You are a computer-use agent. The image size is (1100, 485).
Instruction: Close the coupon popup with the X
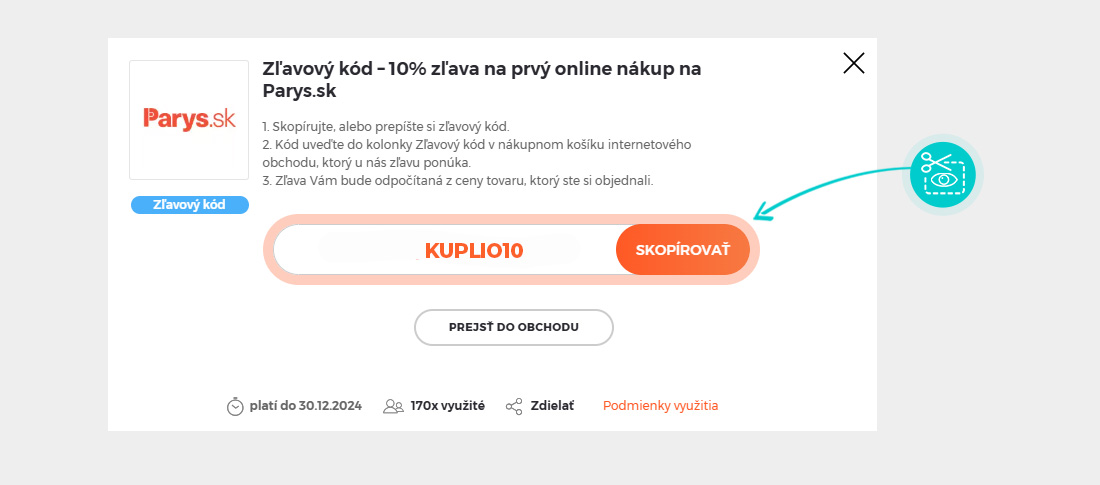coord(854,63)
